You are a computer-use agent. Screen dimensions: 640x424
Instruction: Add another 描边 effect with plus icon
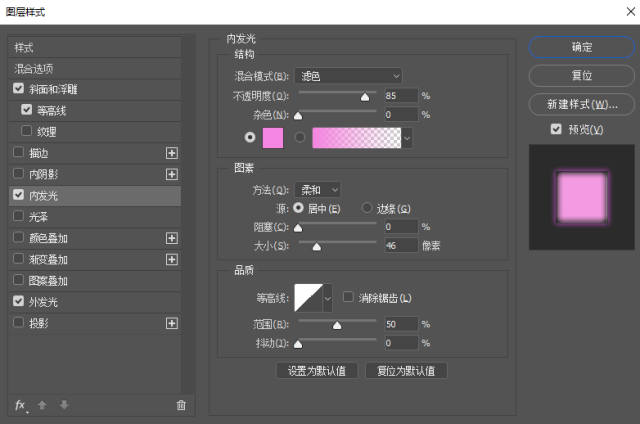tap(171, 153)
